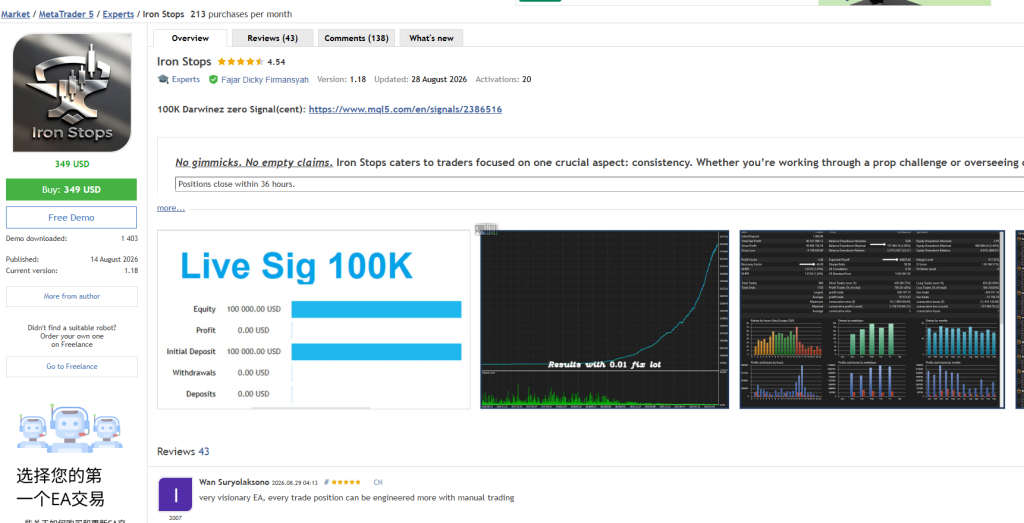Open the Experts category link under the title
Image resolution: width=1024 pixels, height=523 pixels.
[x=185, y=79]
